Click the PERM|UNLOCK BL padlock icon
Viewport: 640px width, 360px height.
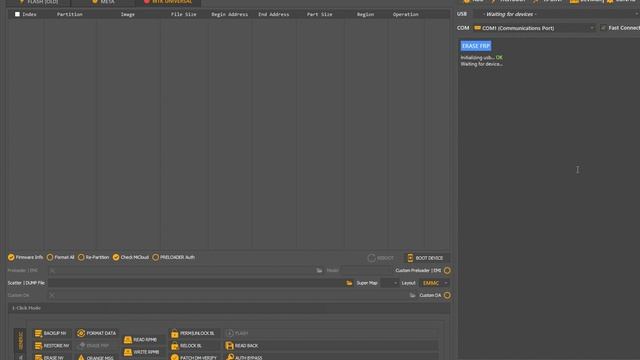[175, 333]
